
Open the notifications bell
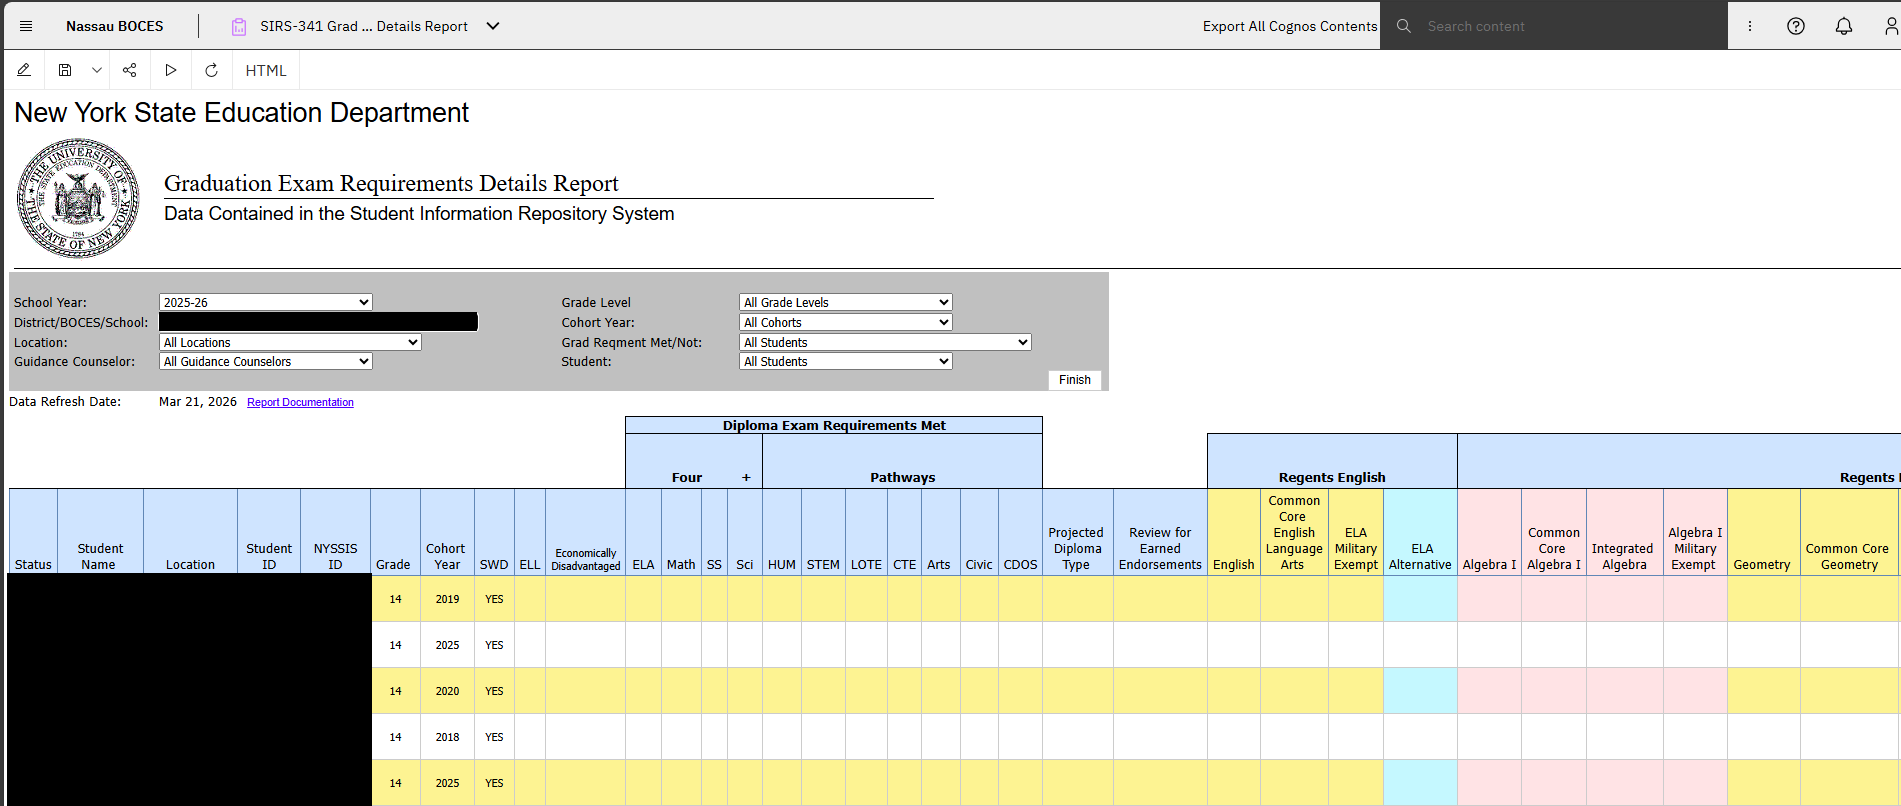(1844, 26)
